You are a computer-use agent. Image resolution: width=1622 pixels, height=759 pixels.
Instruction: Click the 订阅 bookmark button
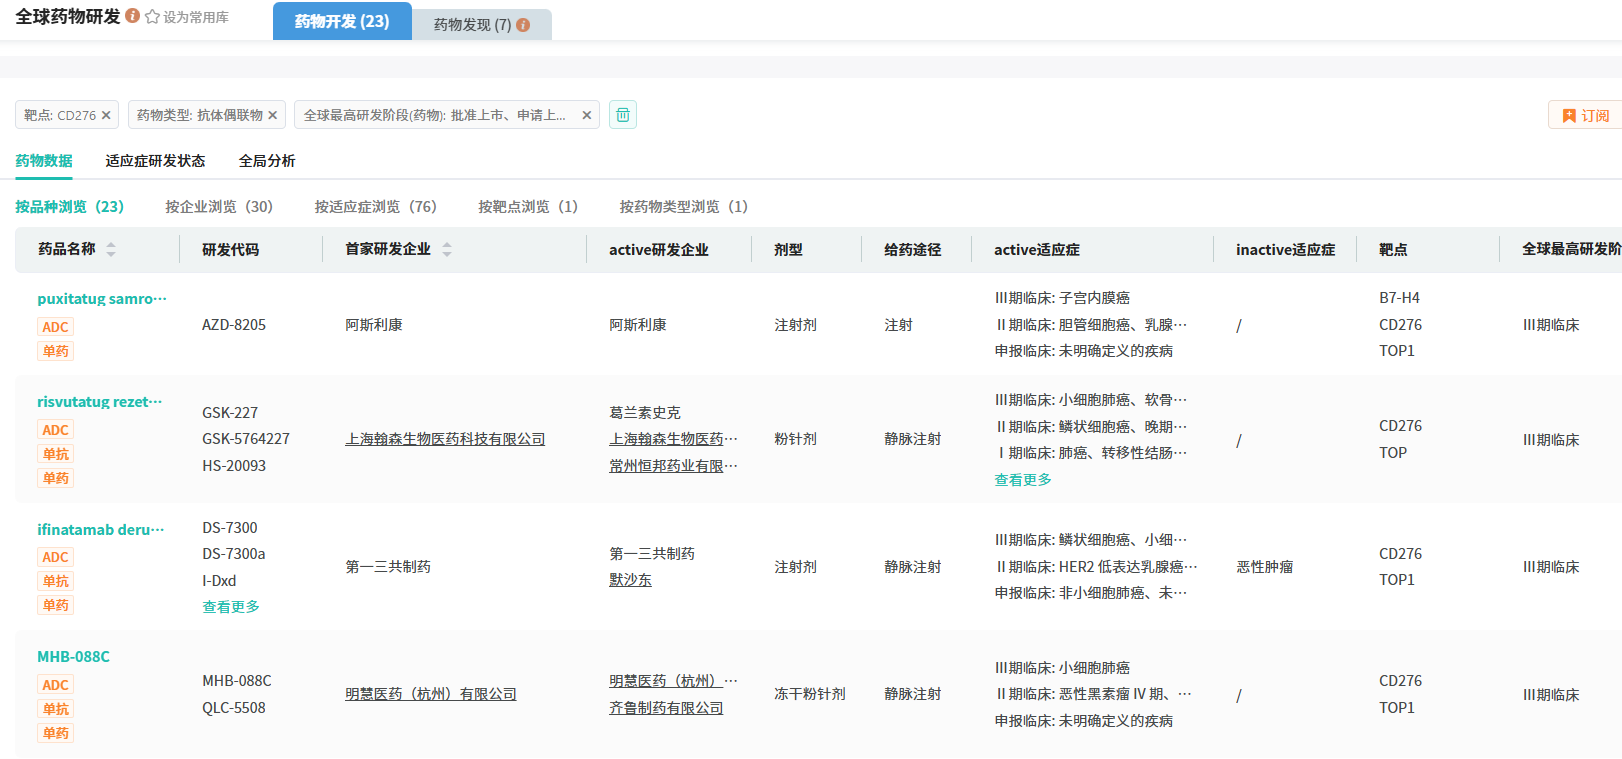pyautogui.click(x=1585, y=115)
